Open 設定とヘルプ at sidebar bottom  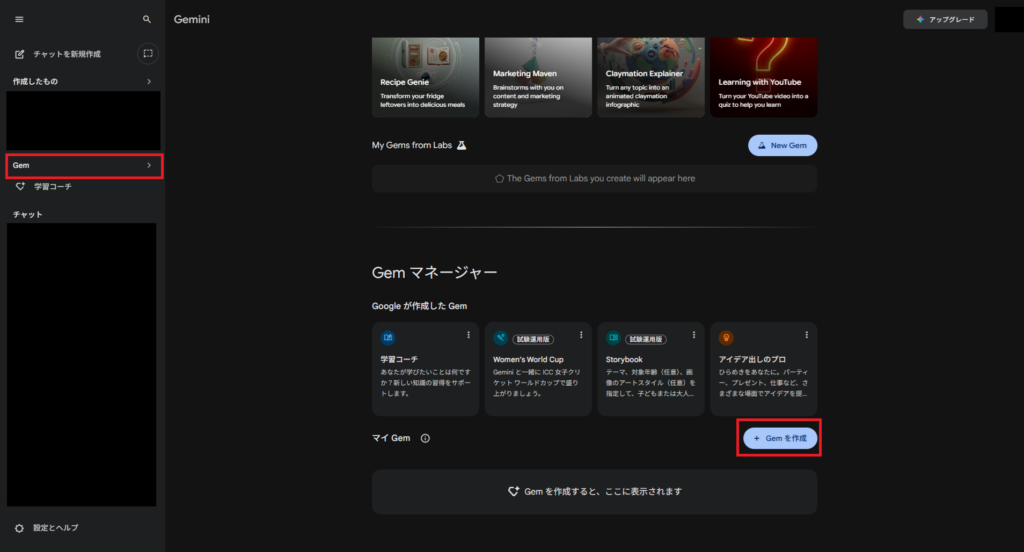(x=55, y=527)
